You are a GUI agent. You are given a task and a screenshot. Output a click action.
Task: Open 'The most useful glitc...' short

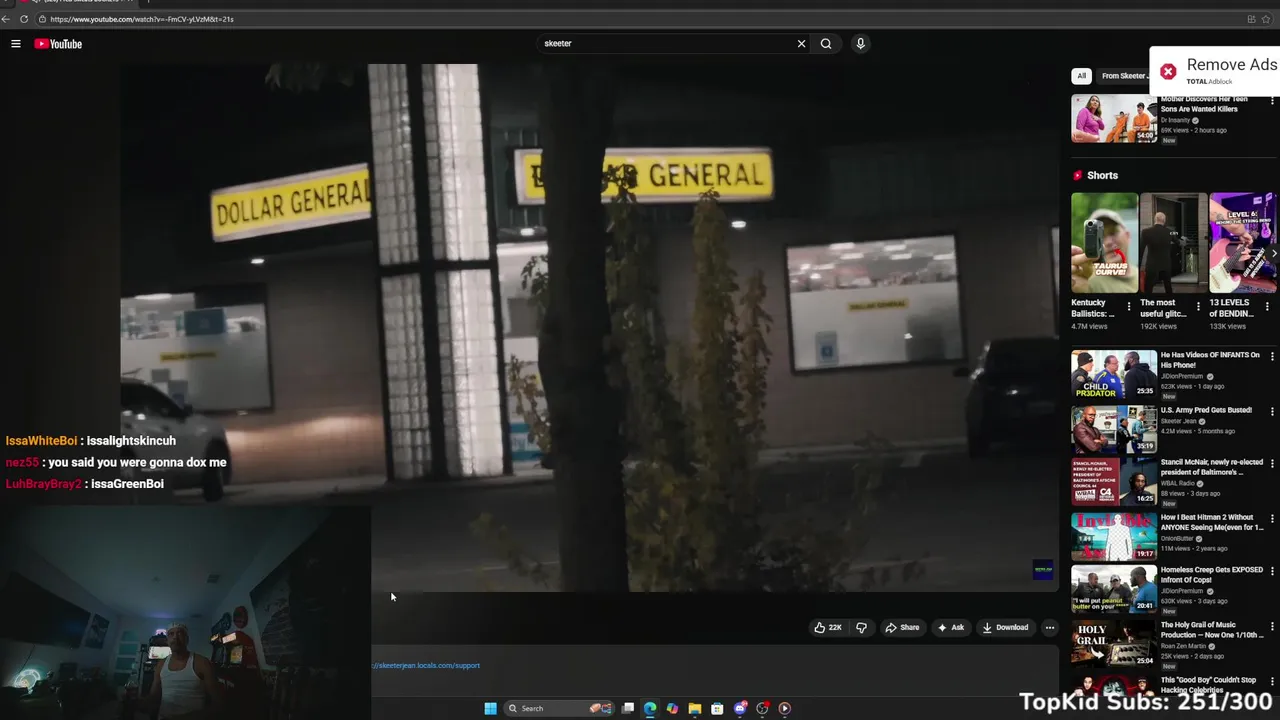(1173, 243)
